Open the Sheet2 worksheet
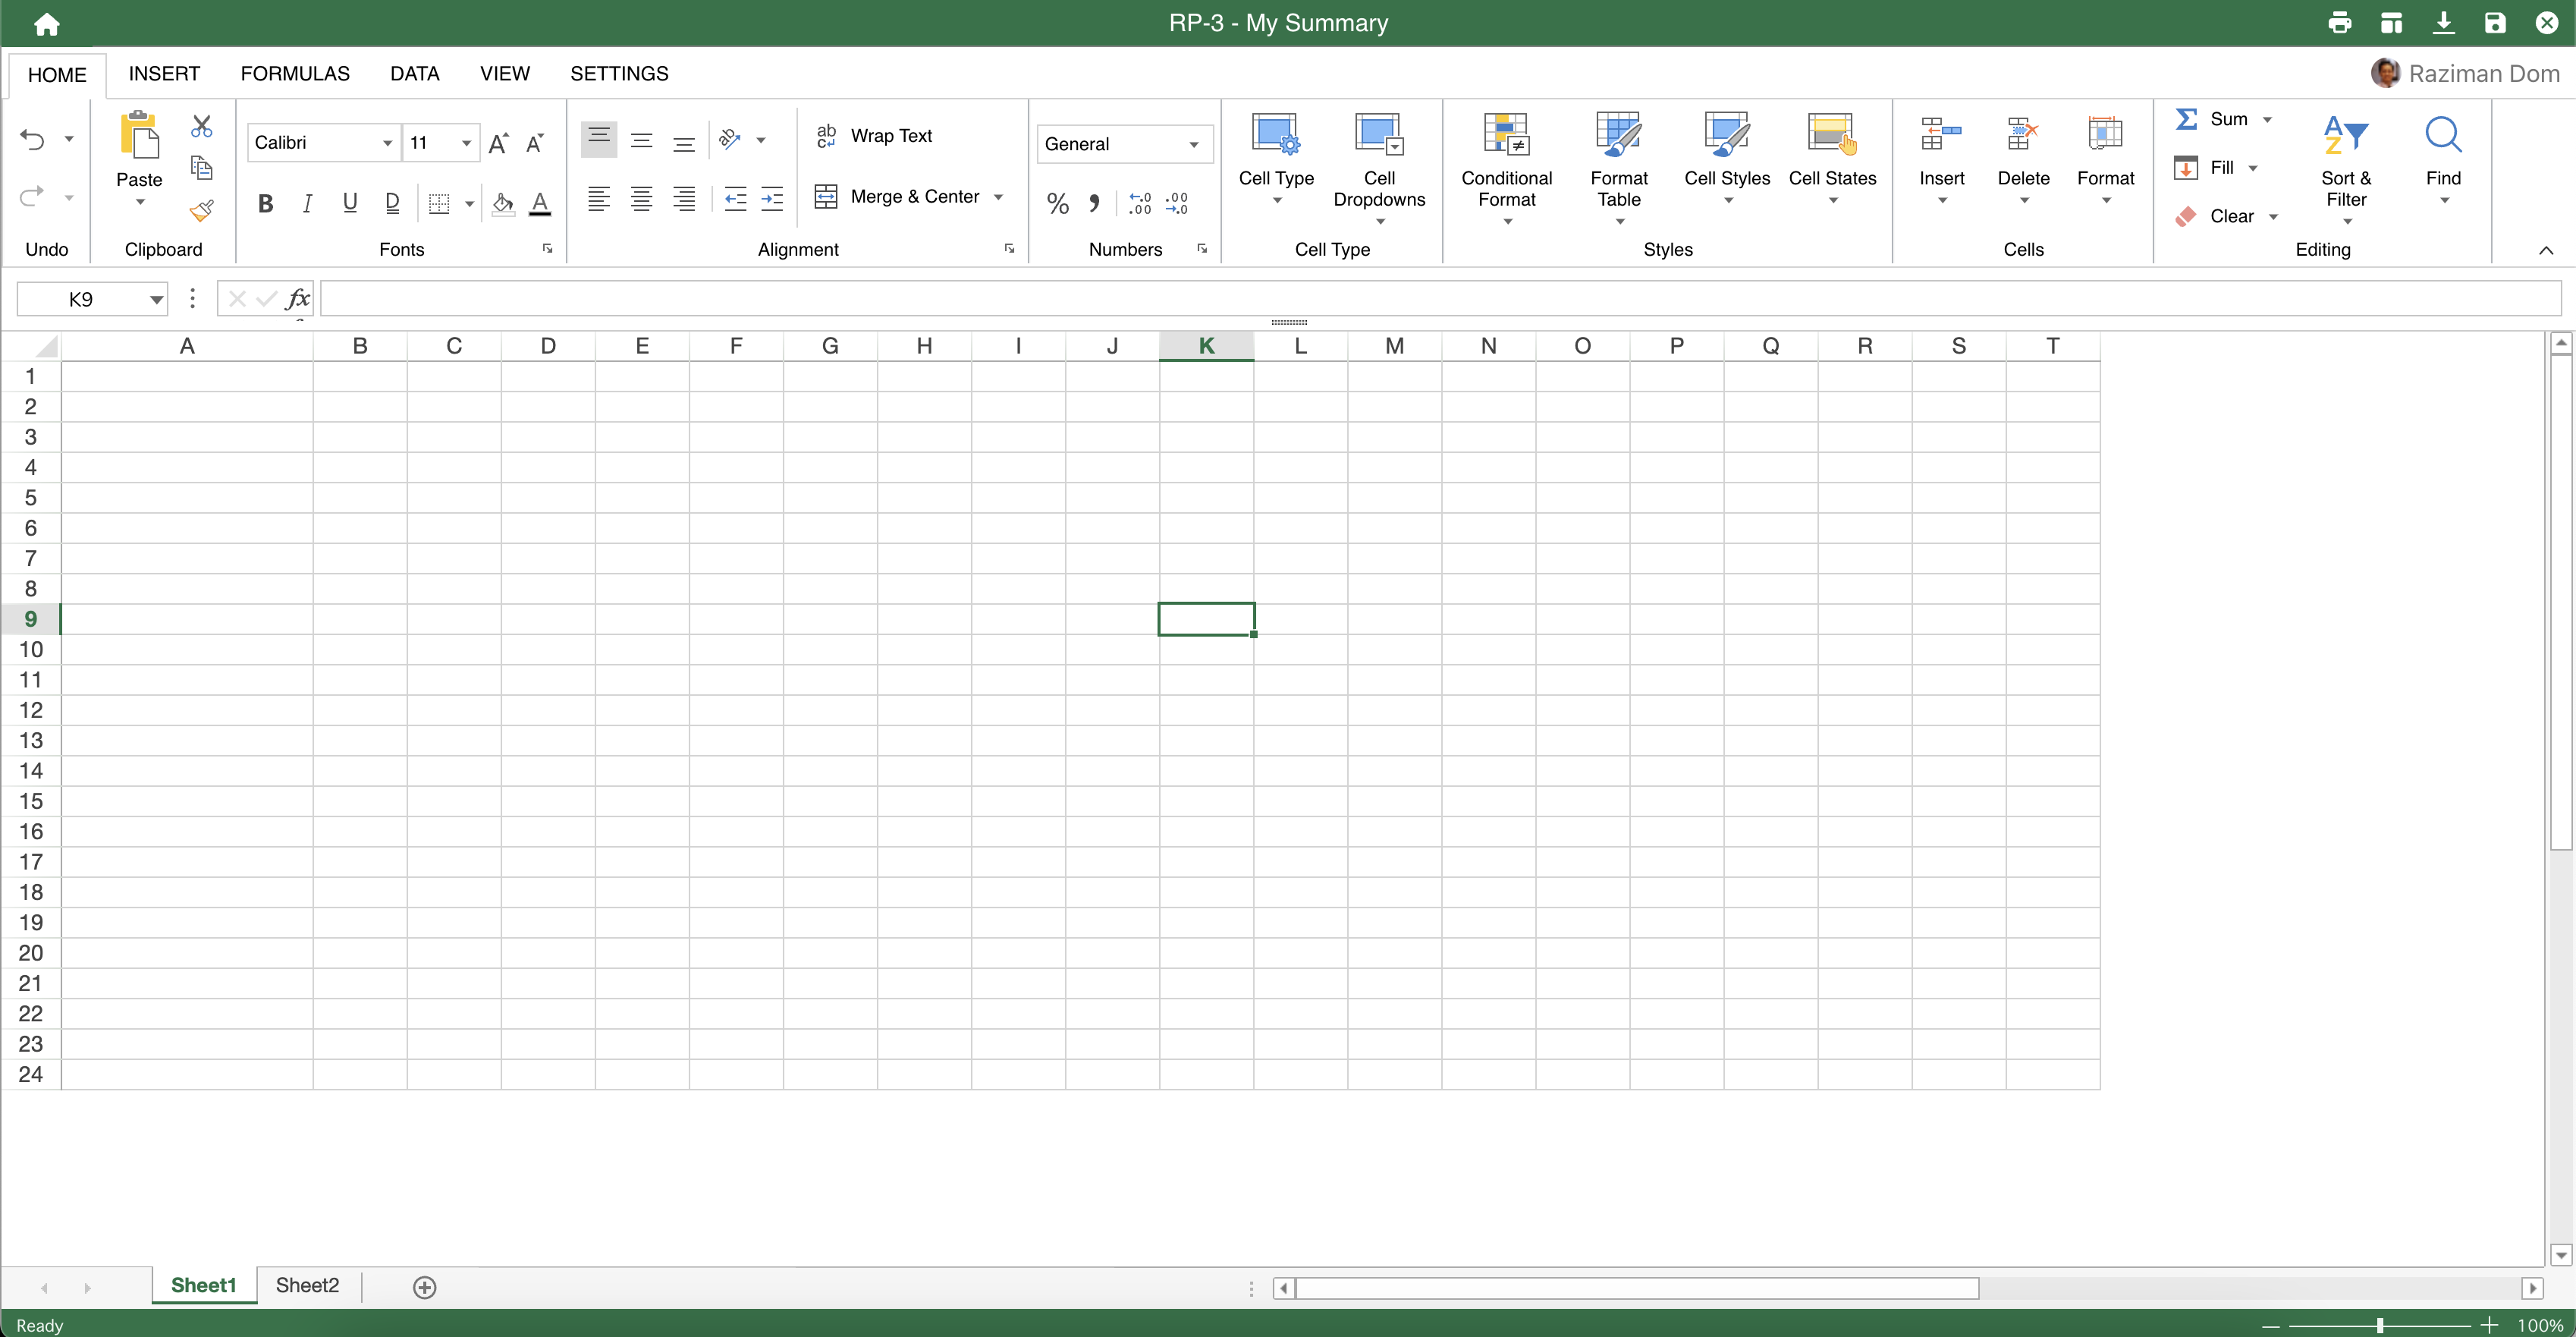 306,1286
